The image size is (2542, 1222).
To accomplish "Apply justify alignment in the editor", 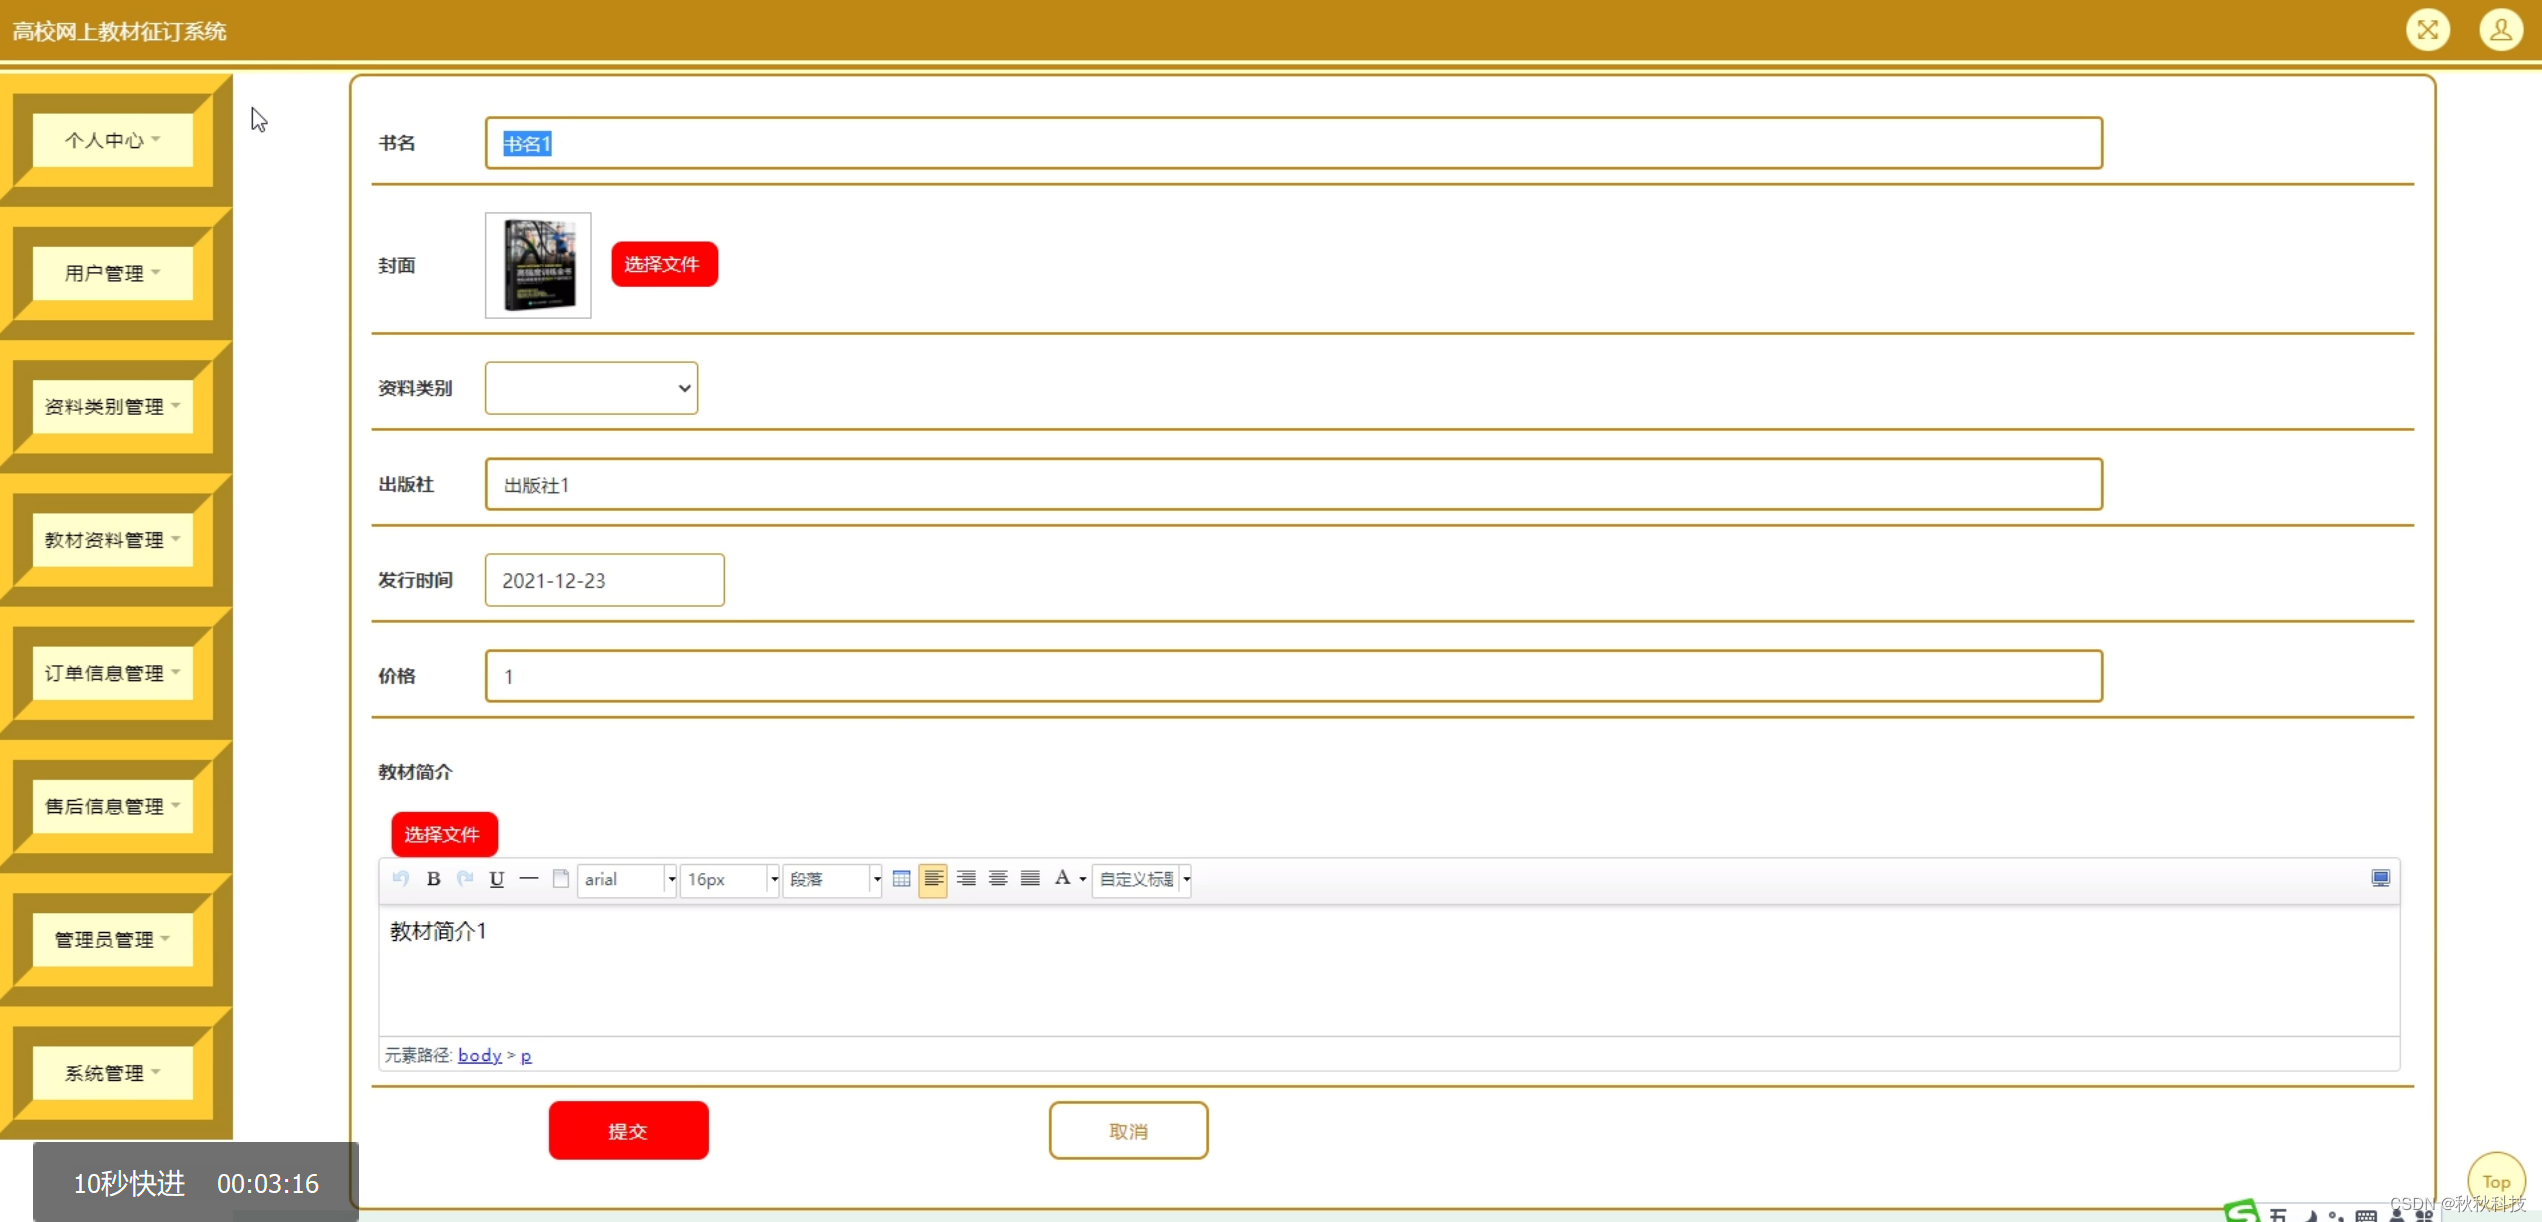I will [1030, 879].
